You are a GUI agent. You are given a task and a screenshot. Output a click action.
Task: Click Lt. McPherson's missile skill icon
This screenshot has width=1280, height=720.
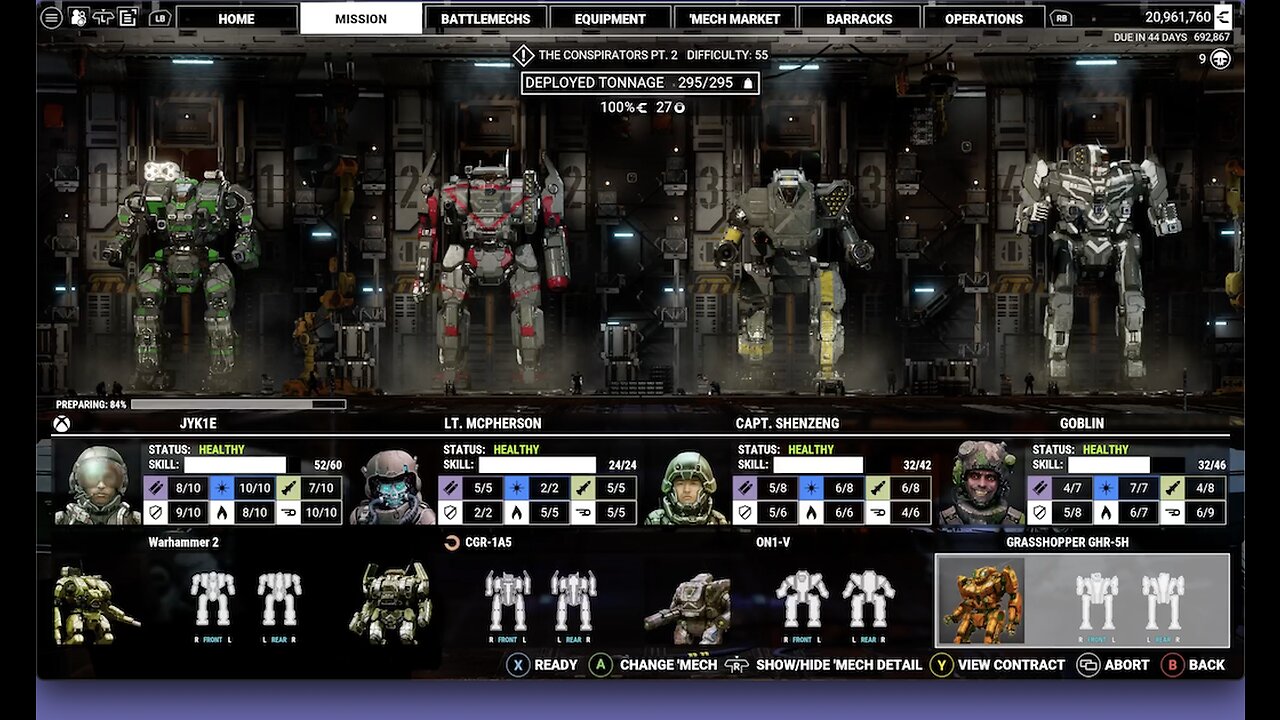point(581,488)
